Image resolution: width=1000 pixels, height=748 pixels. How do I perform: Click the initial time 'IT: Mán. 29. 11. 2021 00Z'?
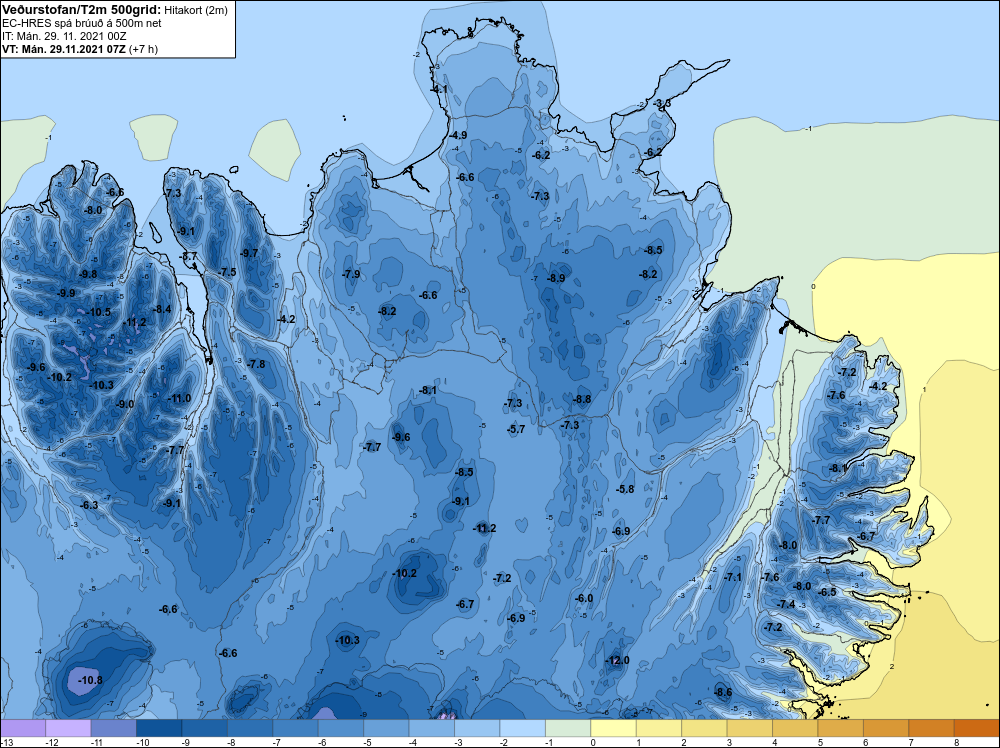click(64, 36)
